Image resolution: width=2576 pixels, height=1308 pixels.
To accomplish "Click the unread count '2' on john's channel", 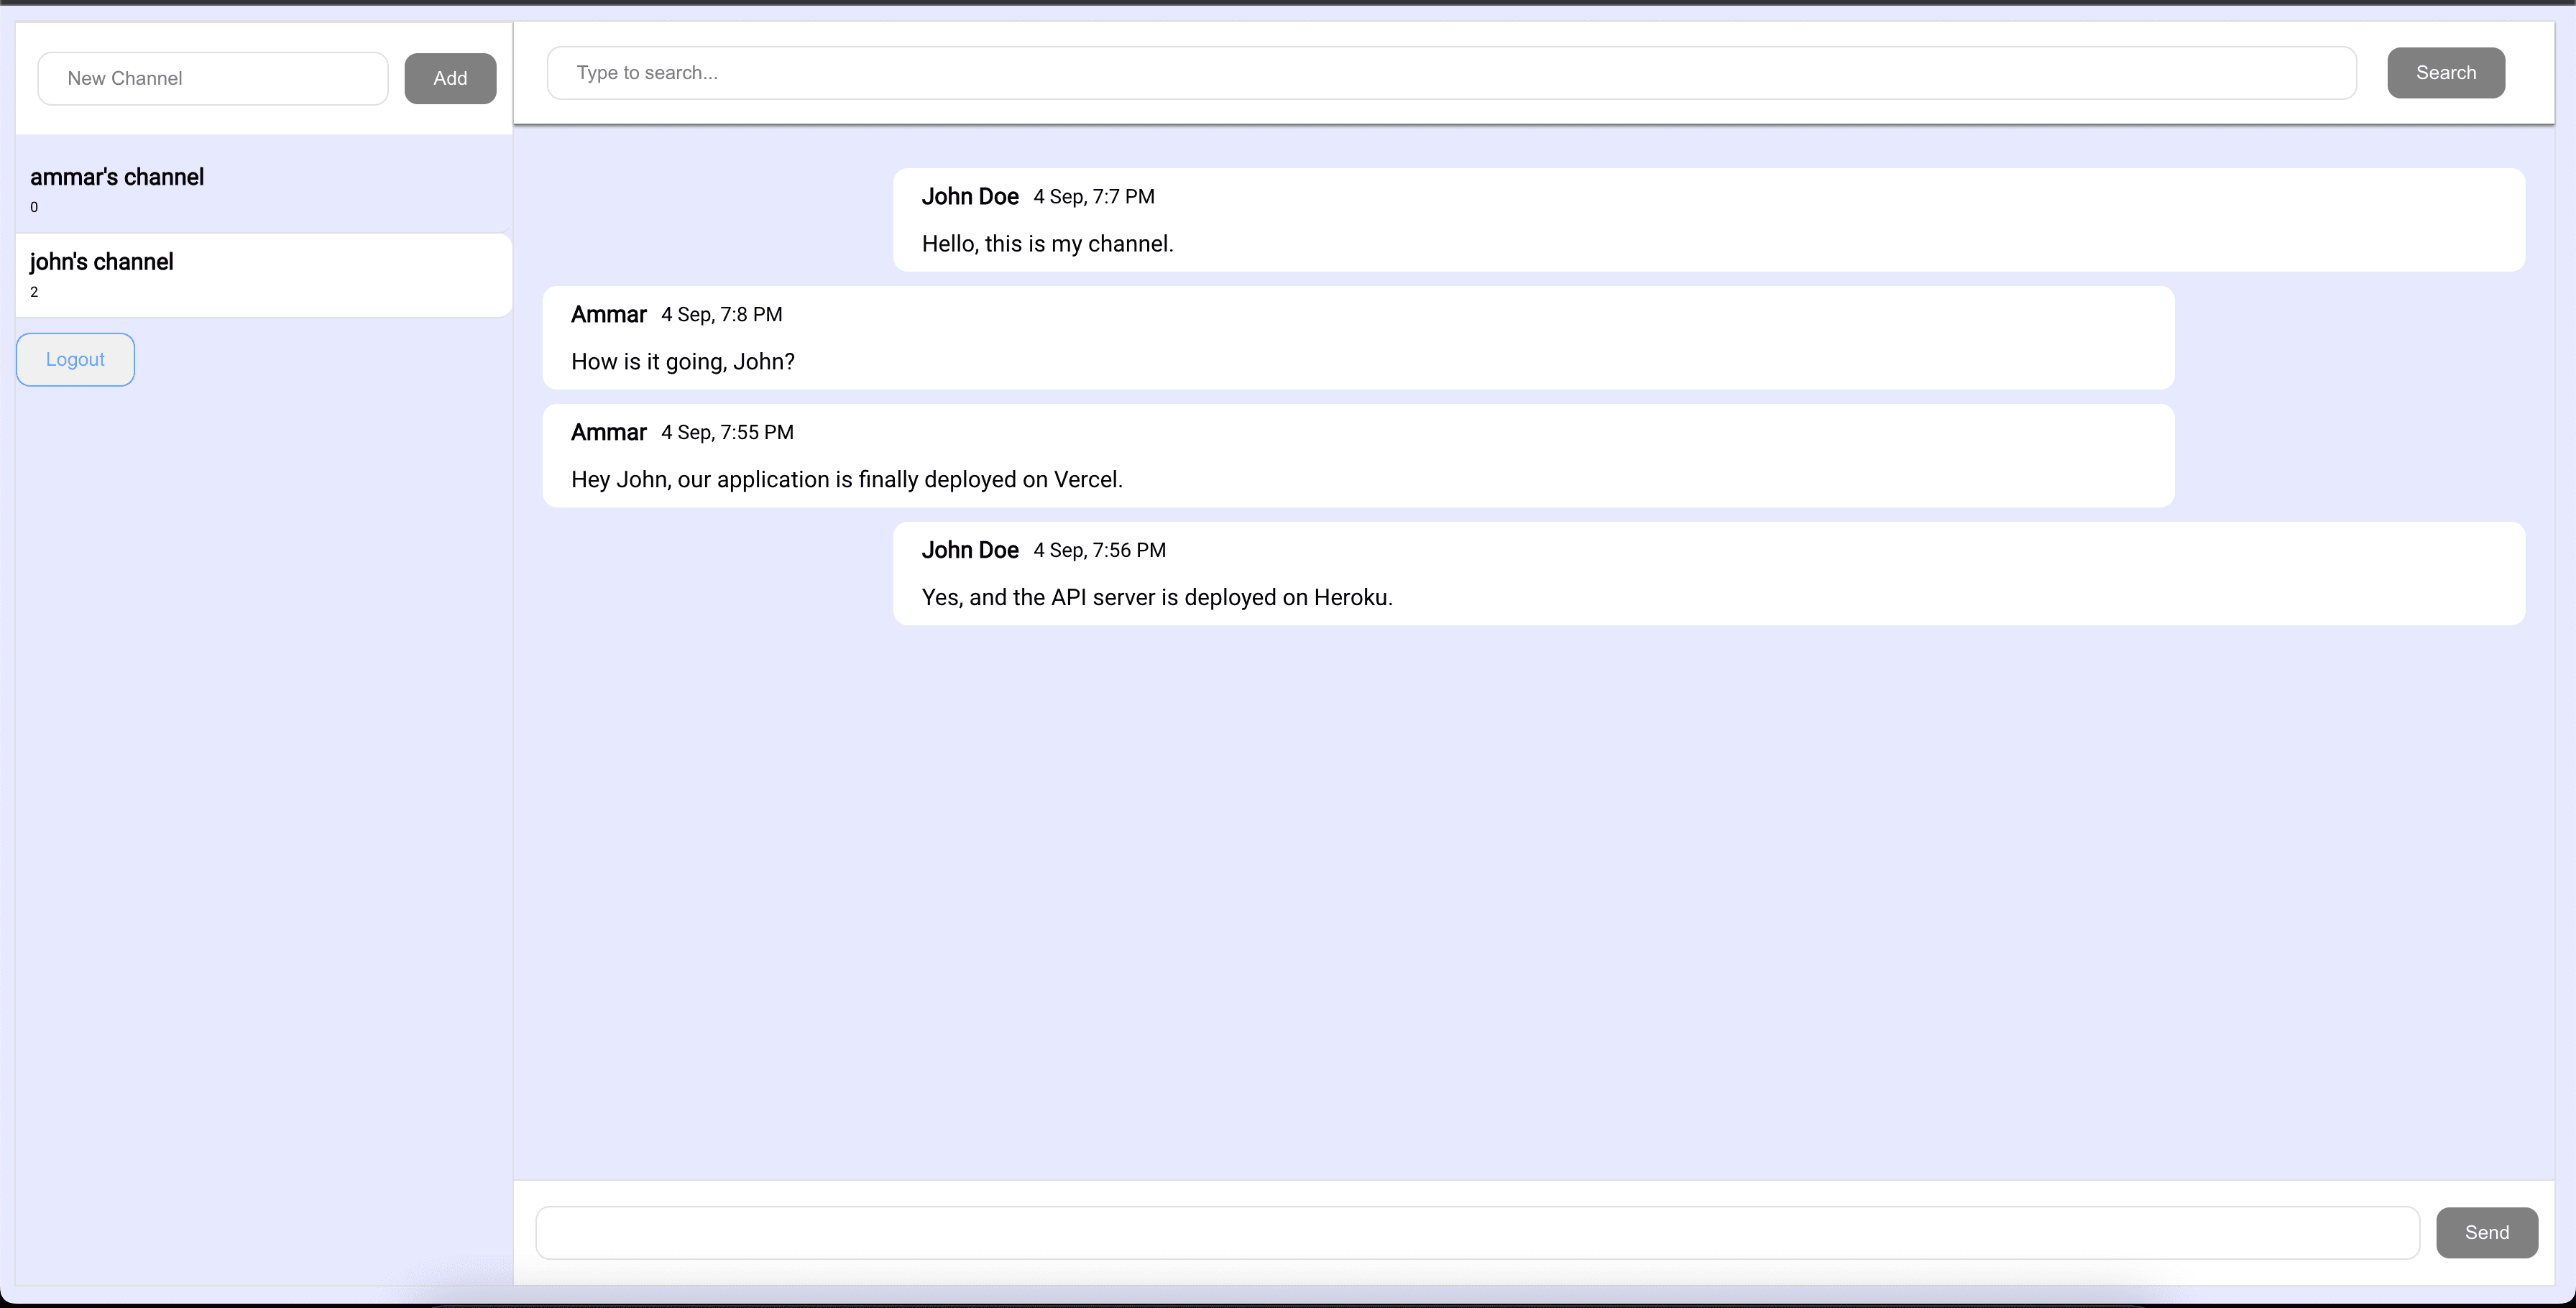I will pyautogui.click(x=35, y=291).
